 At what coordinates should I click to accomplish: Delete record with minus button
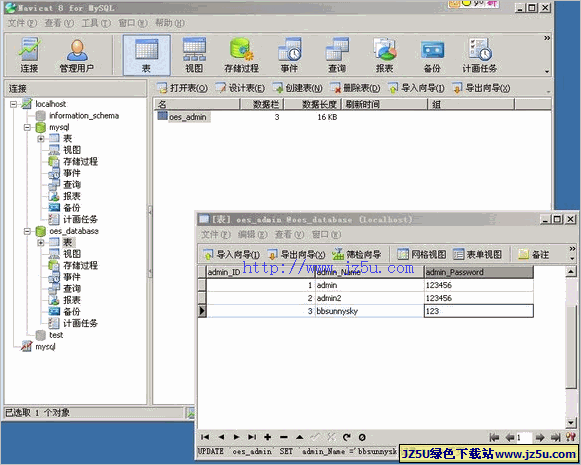tap(284, 437)
